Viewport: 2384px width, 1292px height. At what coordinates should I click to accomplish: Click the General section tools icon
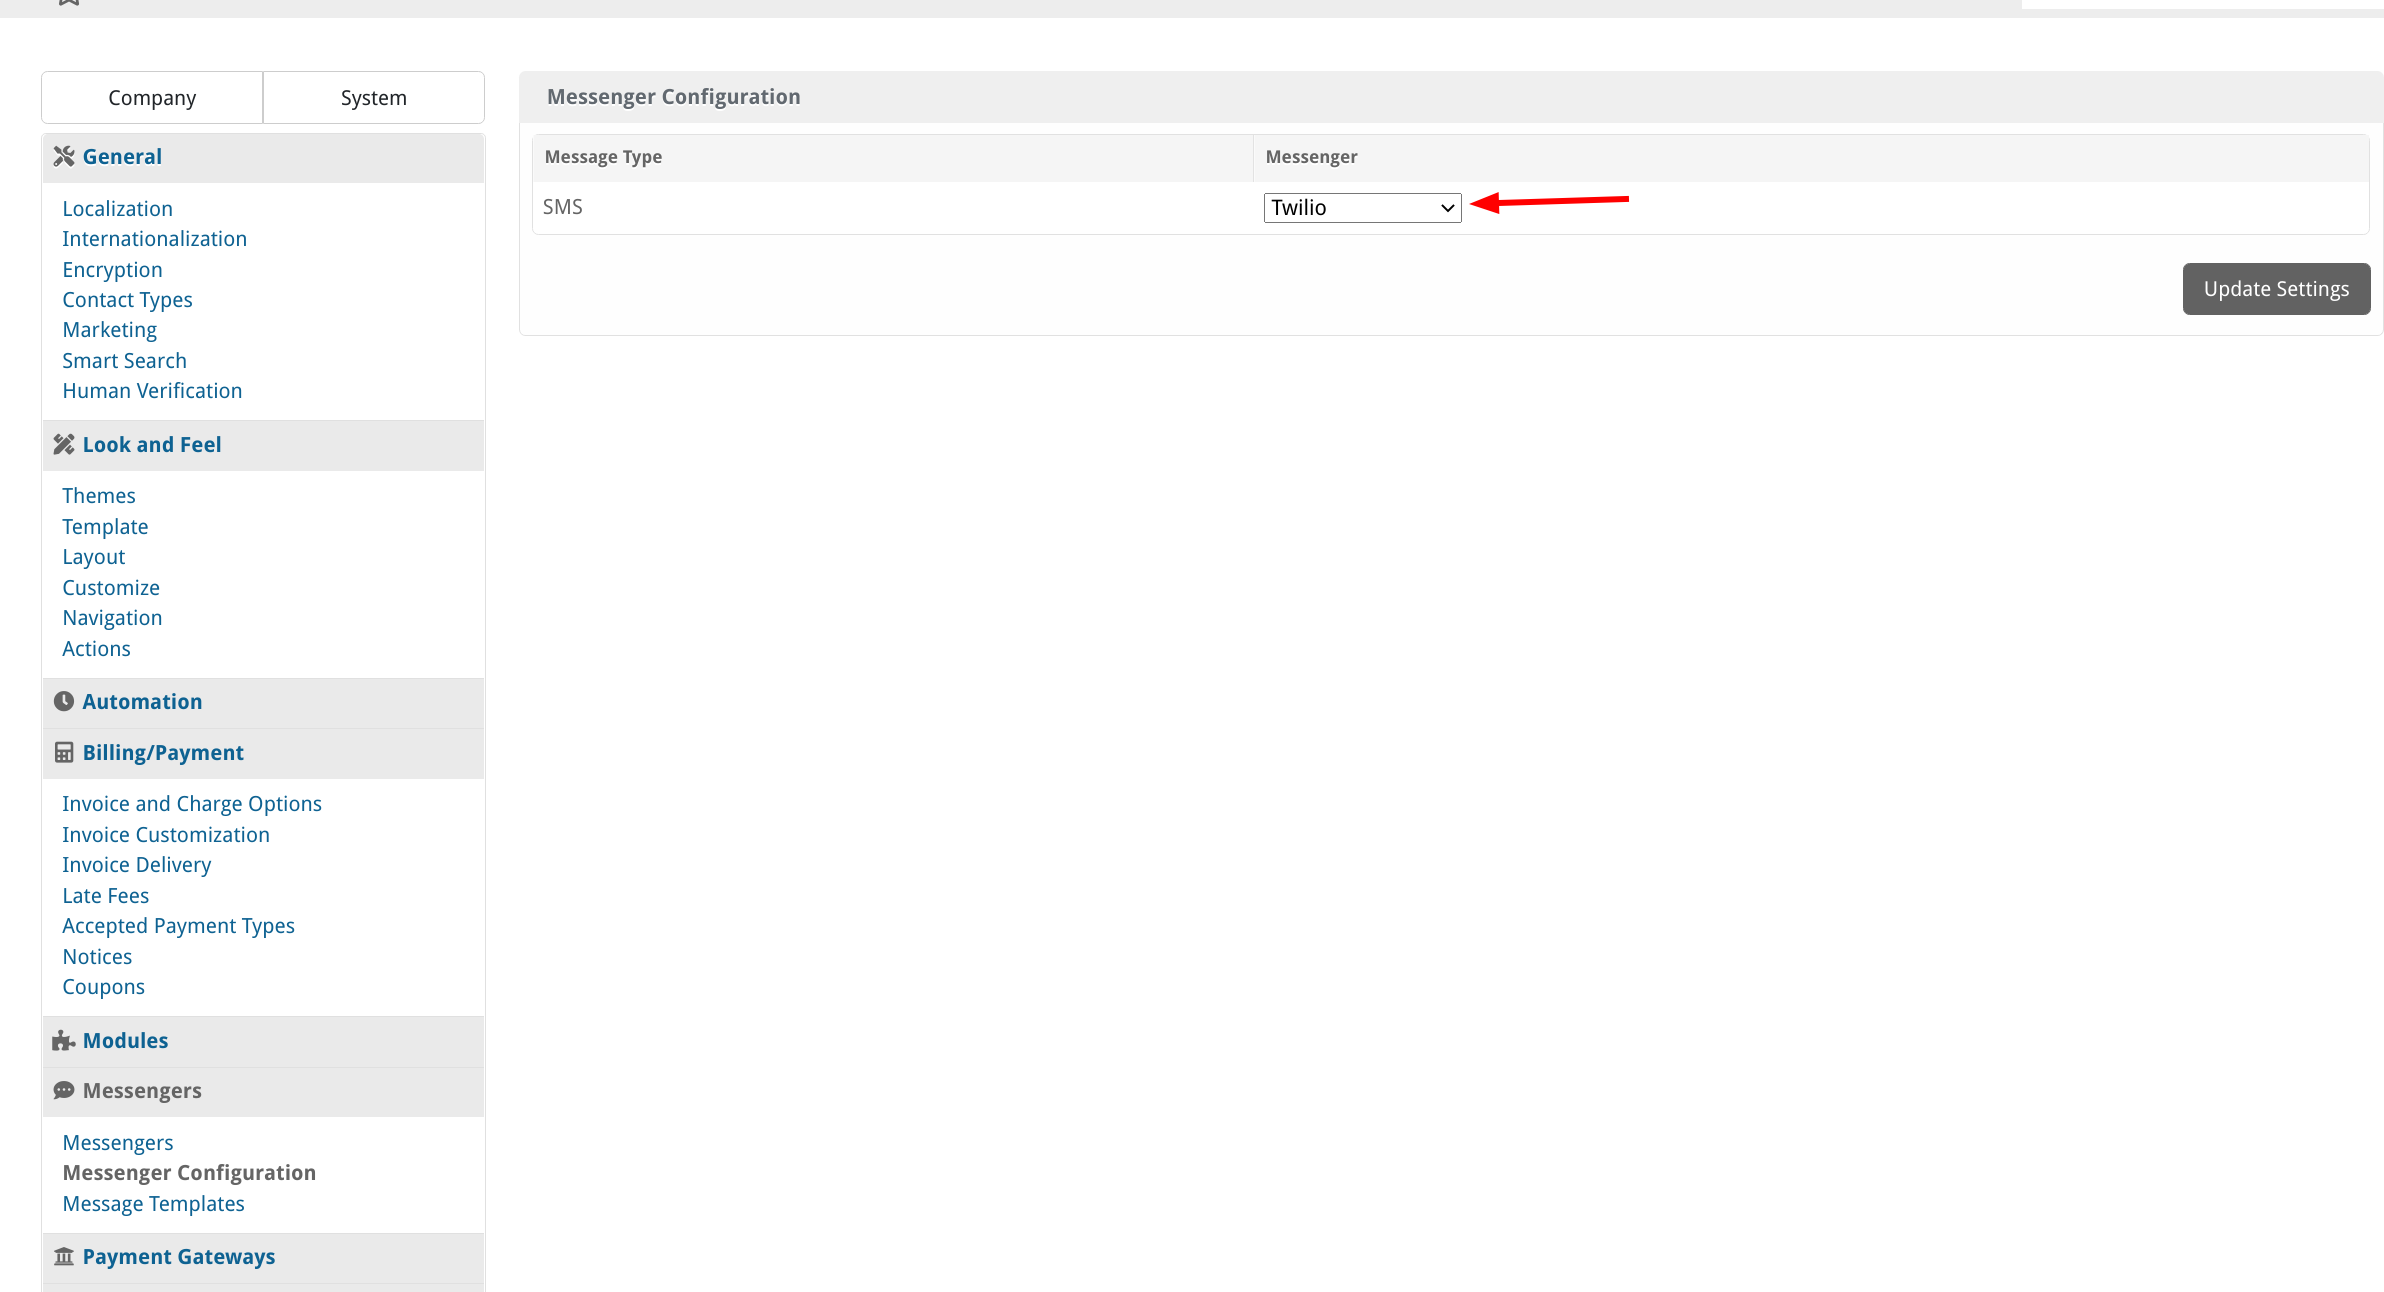point(64,156)
